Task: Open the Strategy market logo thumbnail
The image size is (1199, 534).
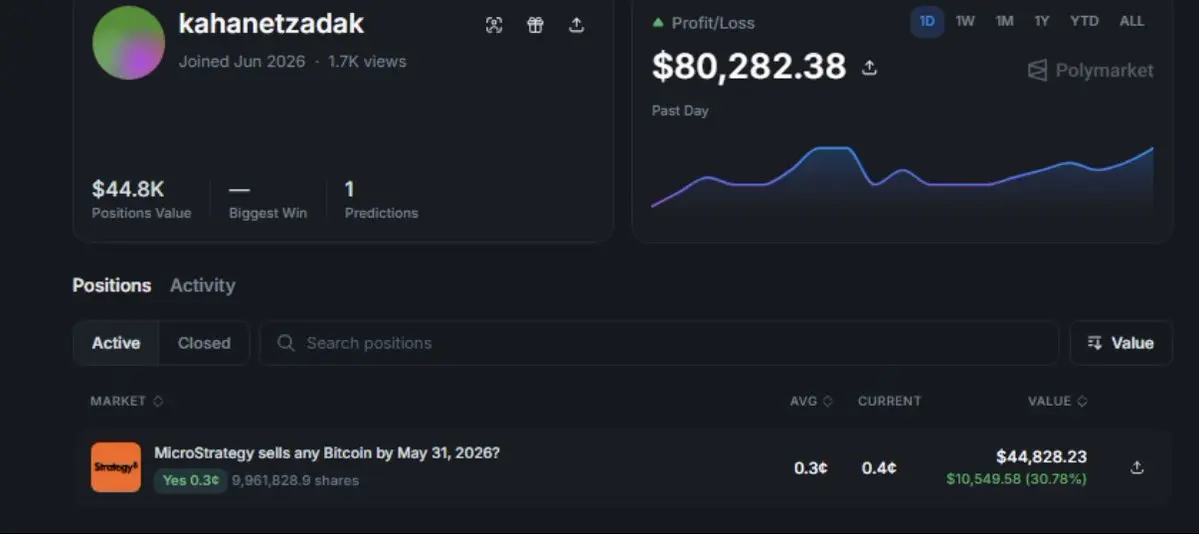Action: [115, 467]
